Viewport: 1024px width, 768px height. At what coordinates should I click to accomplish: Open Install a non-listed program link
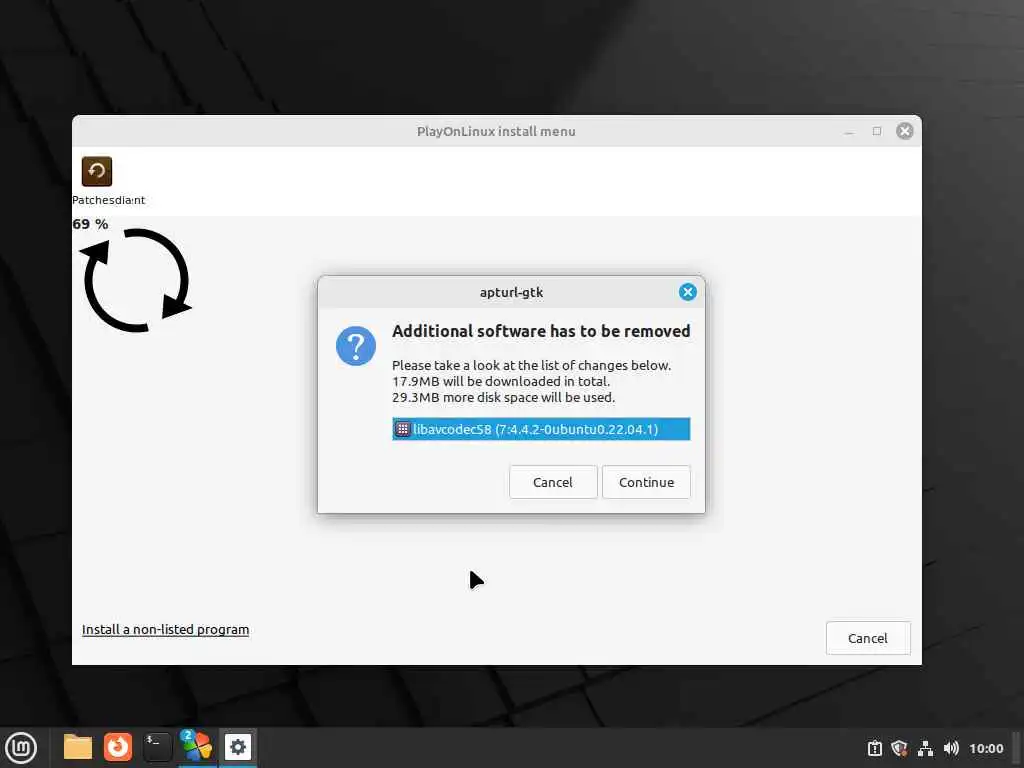165,630
